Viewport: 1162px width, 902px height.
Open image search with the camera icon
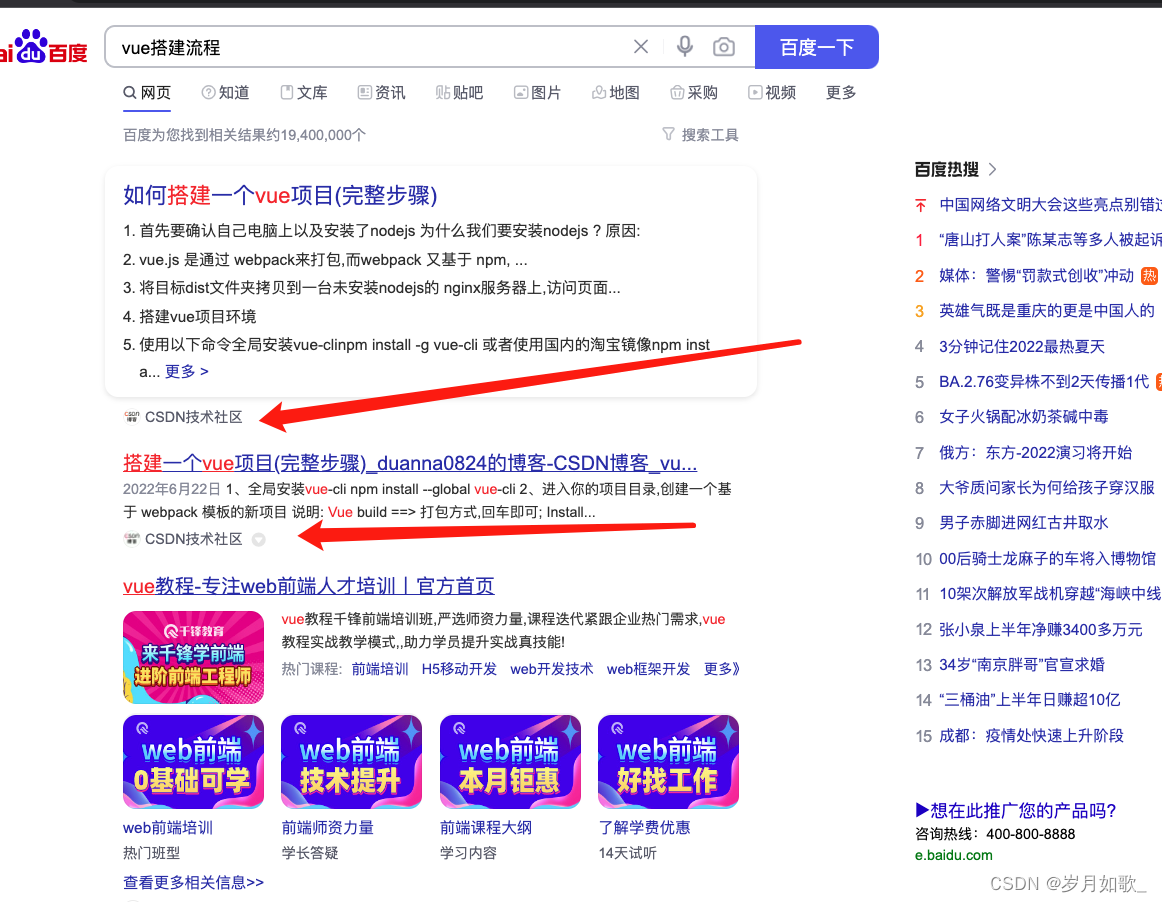pyautogui.click(x=724, y=47)
